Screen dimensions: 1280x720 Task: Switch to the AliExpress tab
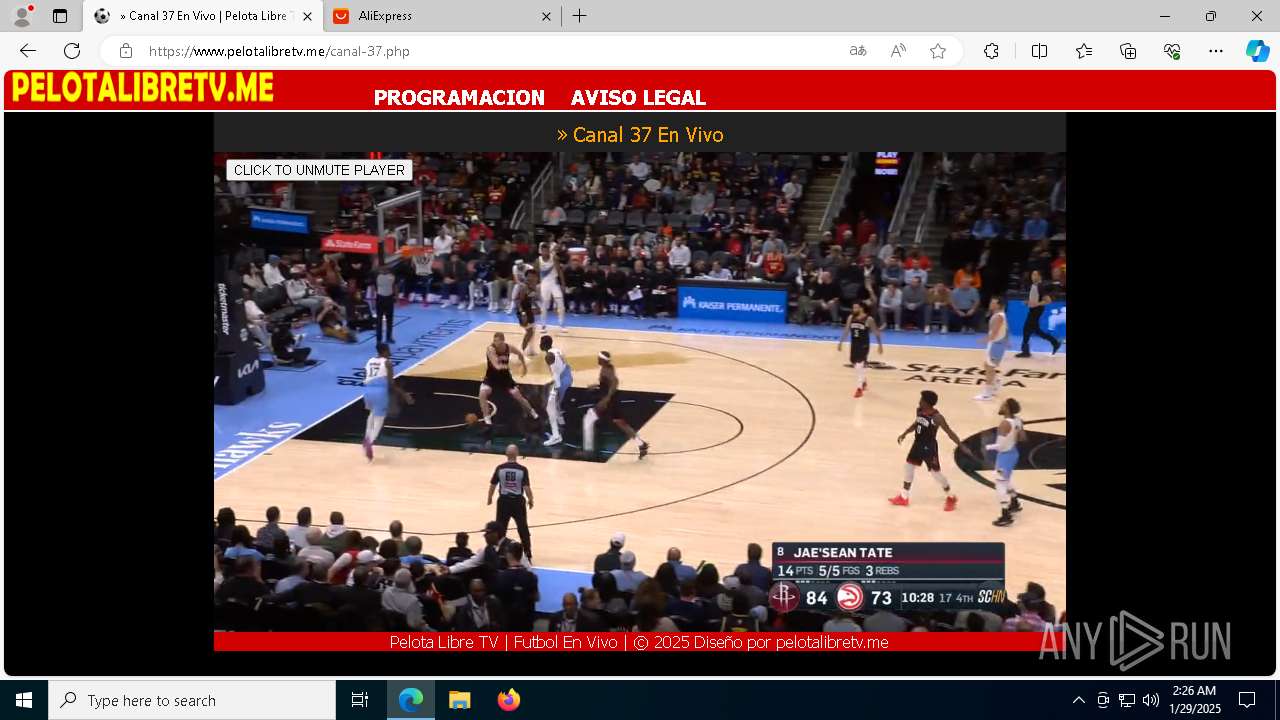443,16
